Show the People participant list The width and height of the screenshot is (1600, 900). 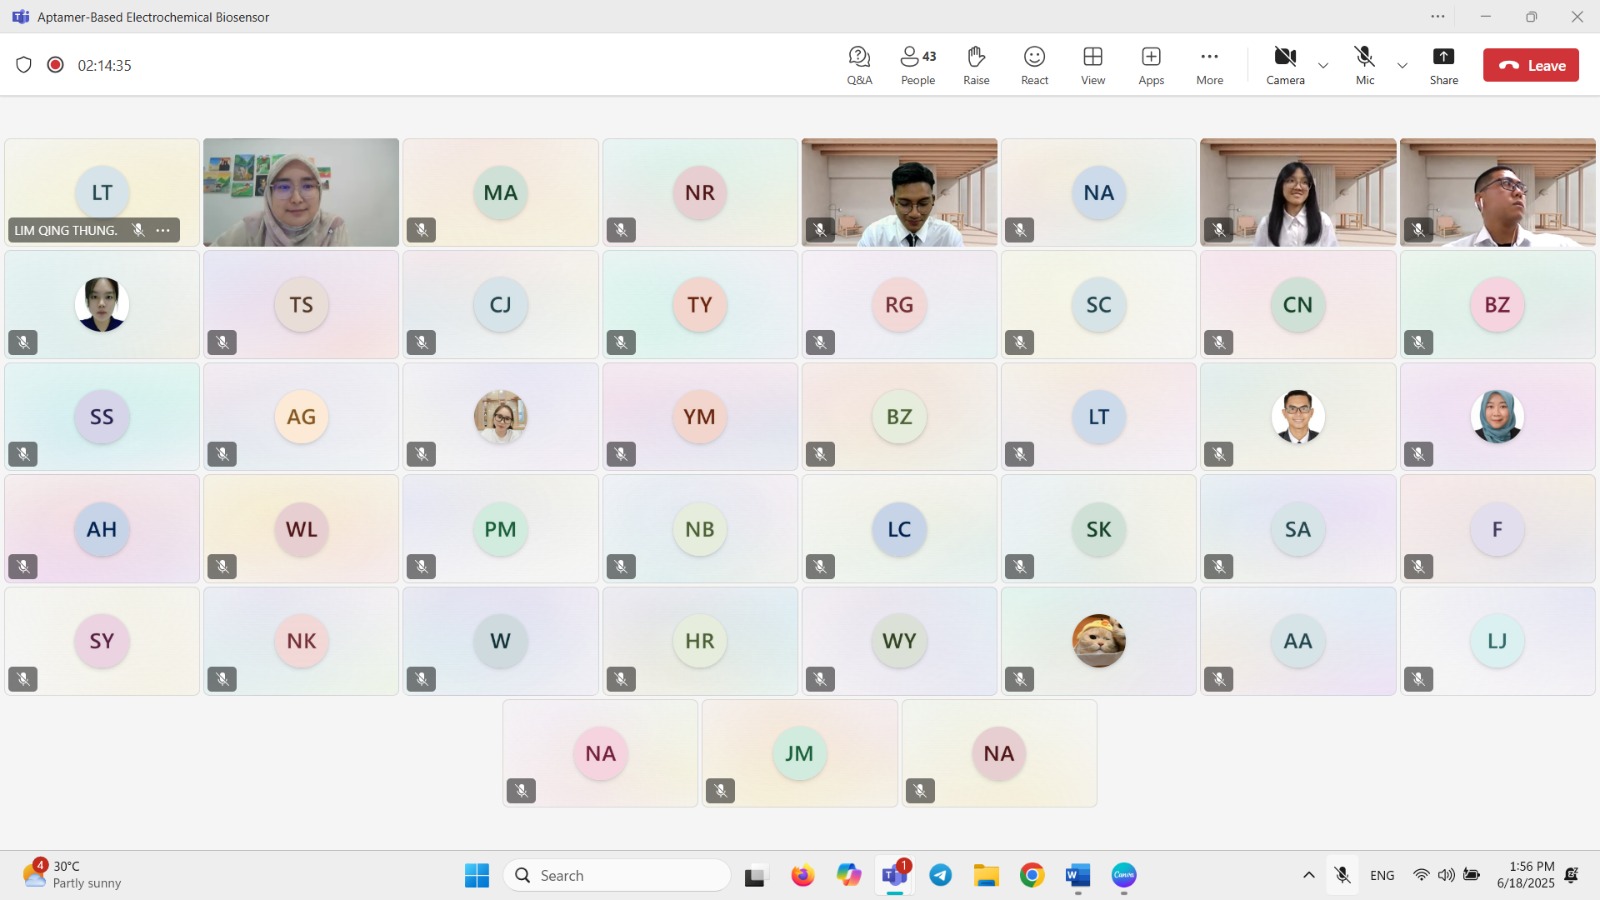coord(918,65)
